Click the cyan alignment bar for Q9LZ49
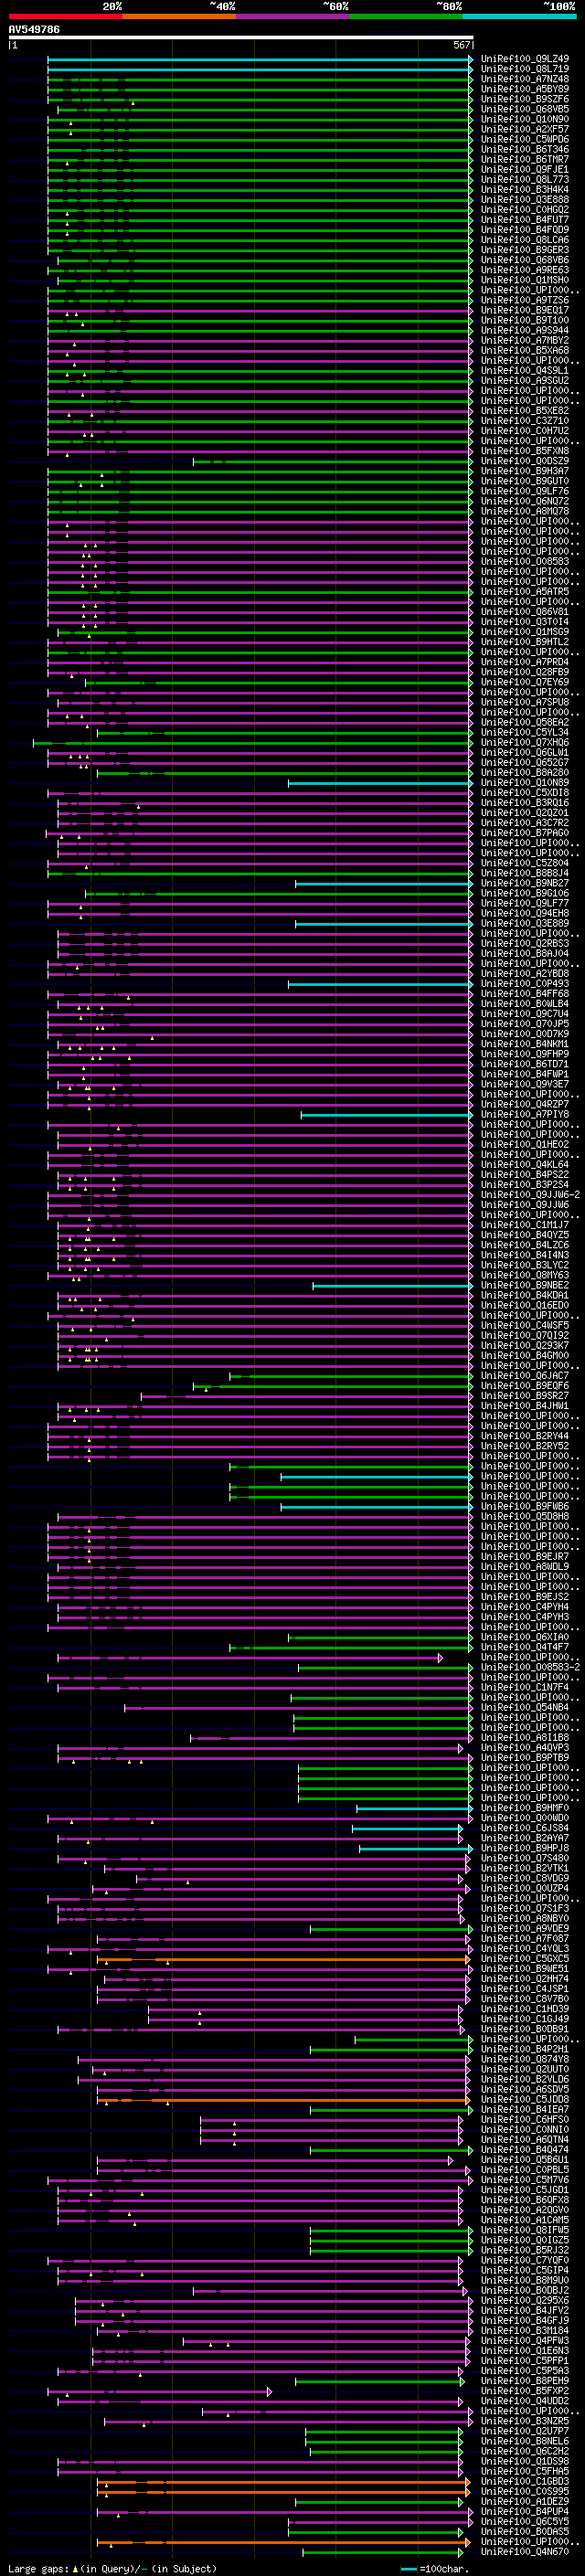Image resolution: width=585 pixels, height=2576 pixels. 259,59
